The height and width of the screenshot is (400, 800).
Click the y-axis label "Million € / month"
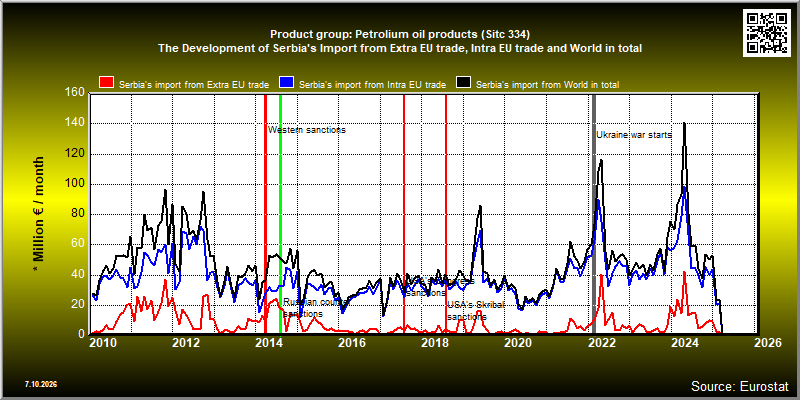pyautogui.click(x=39, y=214)
